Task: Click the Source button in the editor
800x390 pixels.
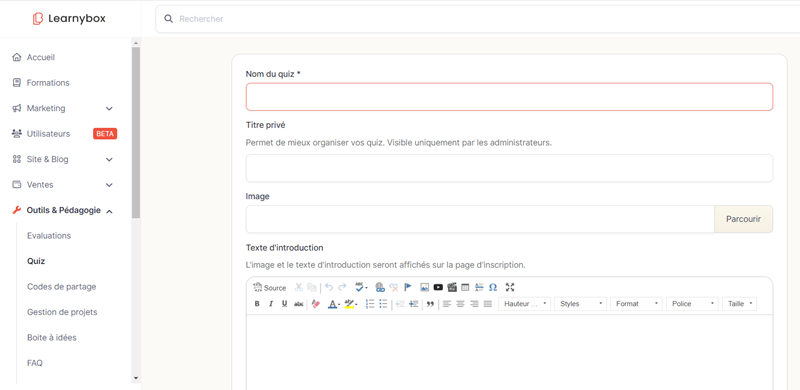Action: pyautogui.click(x=270, y=288)
